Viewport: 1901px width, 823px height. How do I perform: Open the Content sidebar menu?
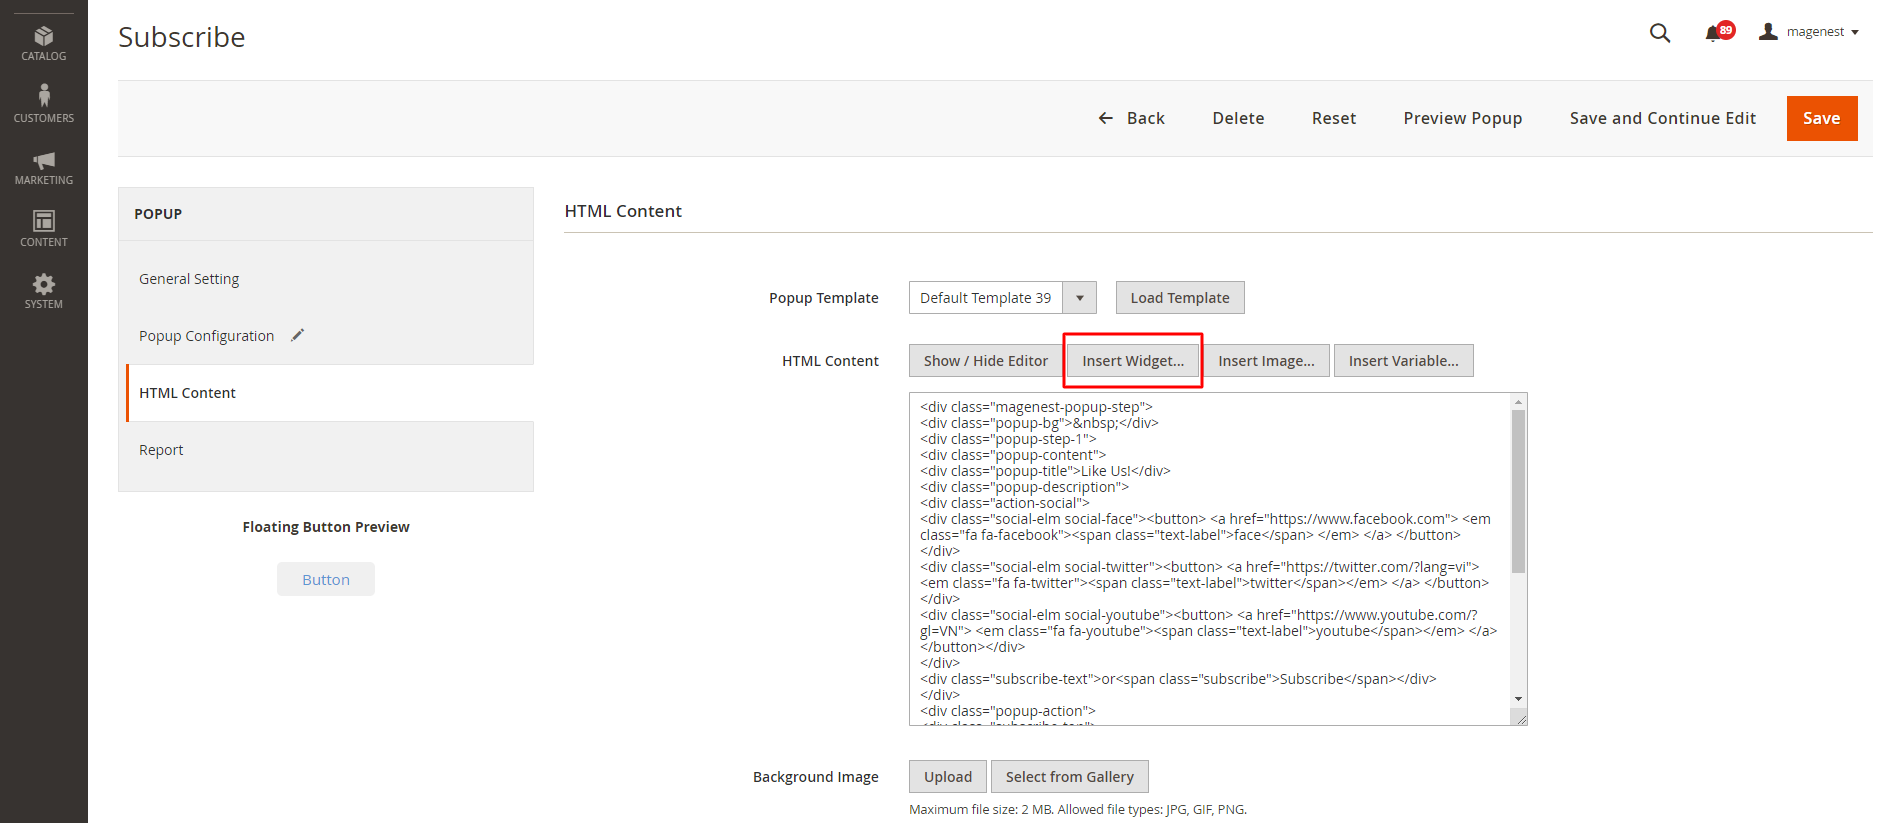coord(44,228)
